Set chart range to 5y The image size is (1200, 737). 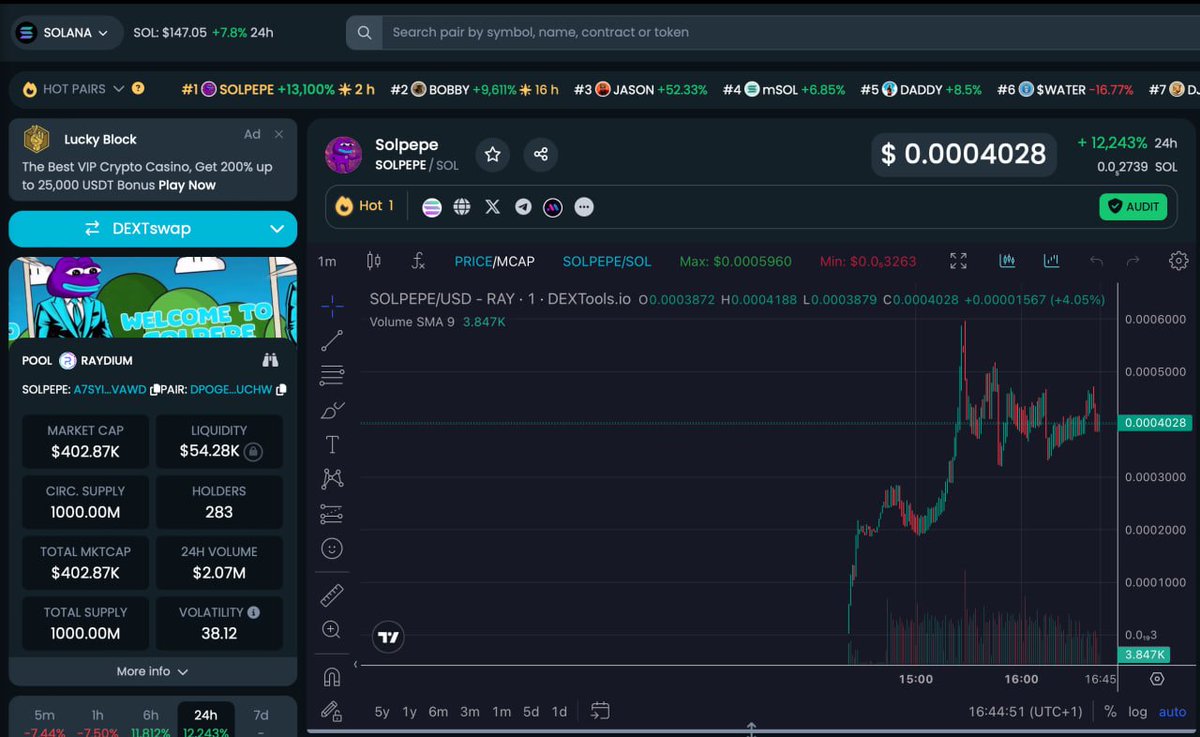(382, 712)
